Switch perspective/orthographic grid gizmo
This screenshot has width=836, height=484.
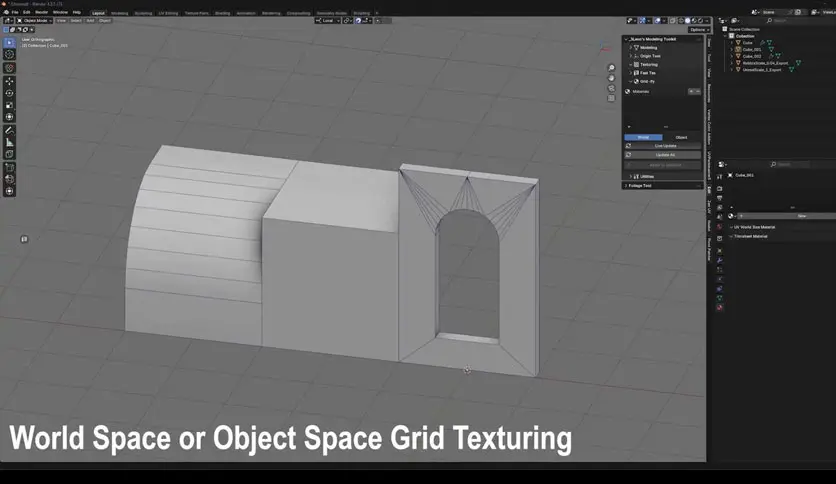point(612,98)
